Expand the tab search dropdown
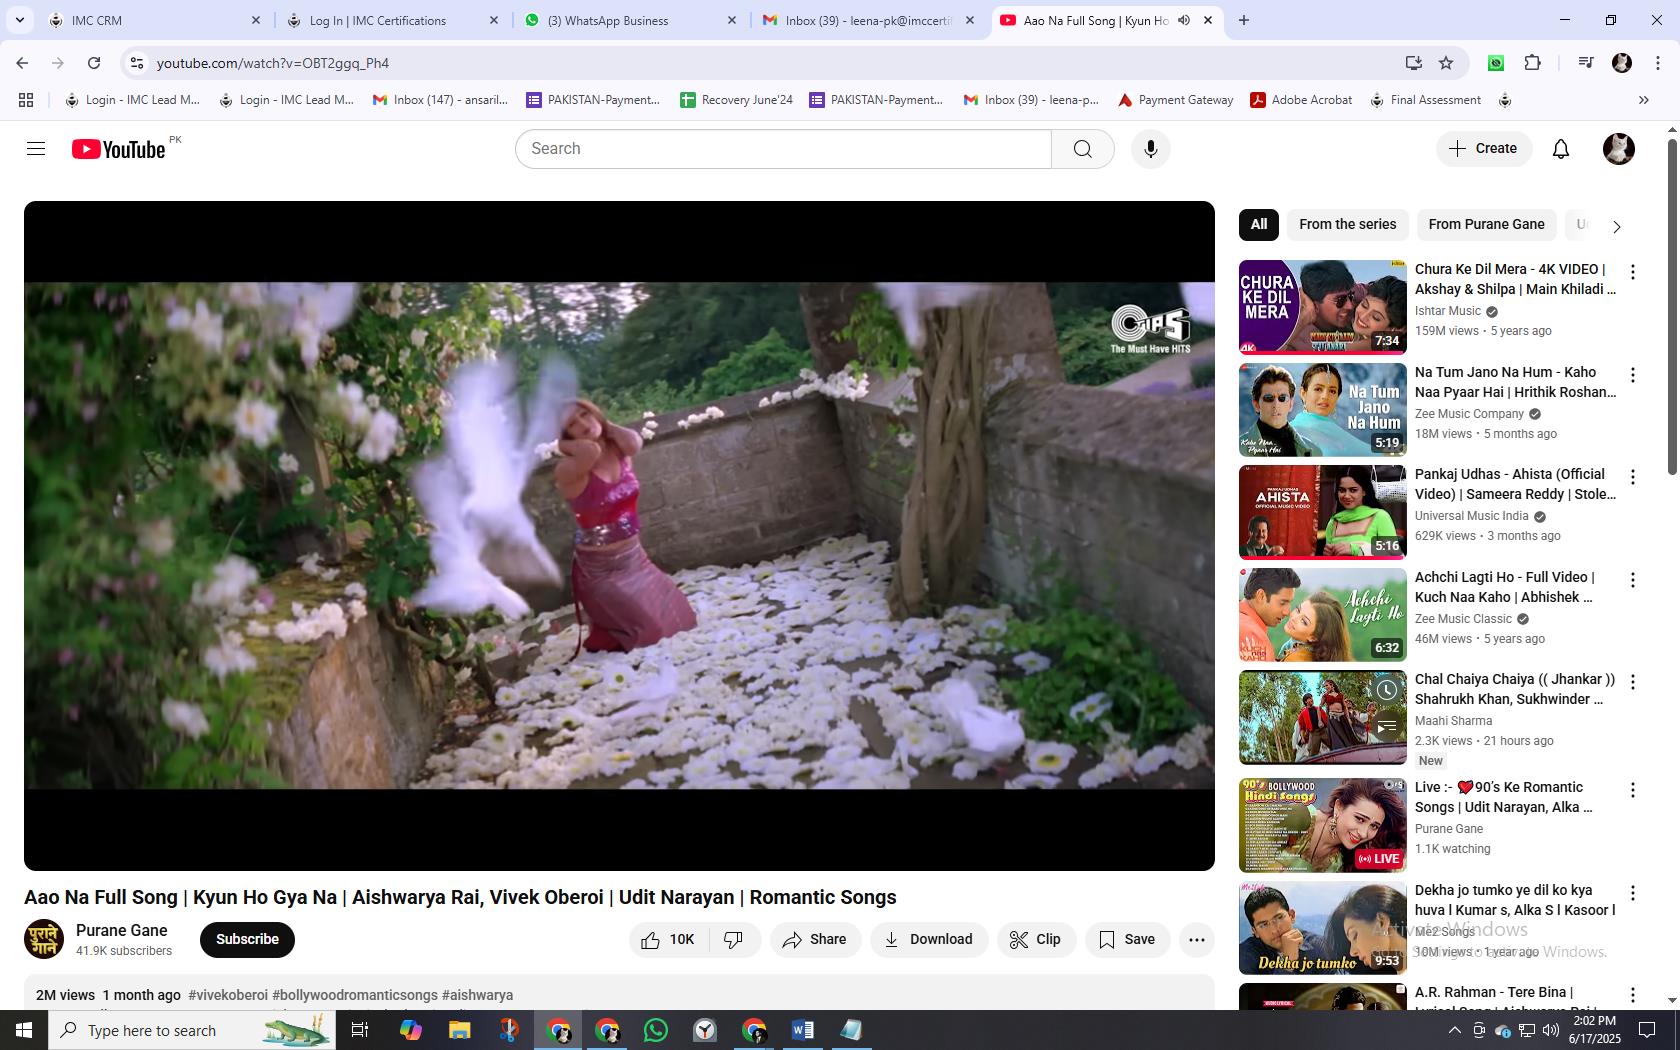 (x=20, y=20)
